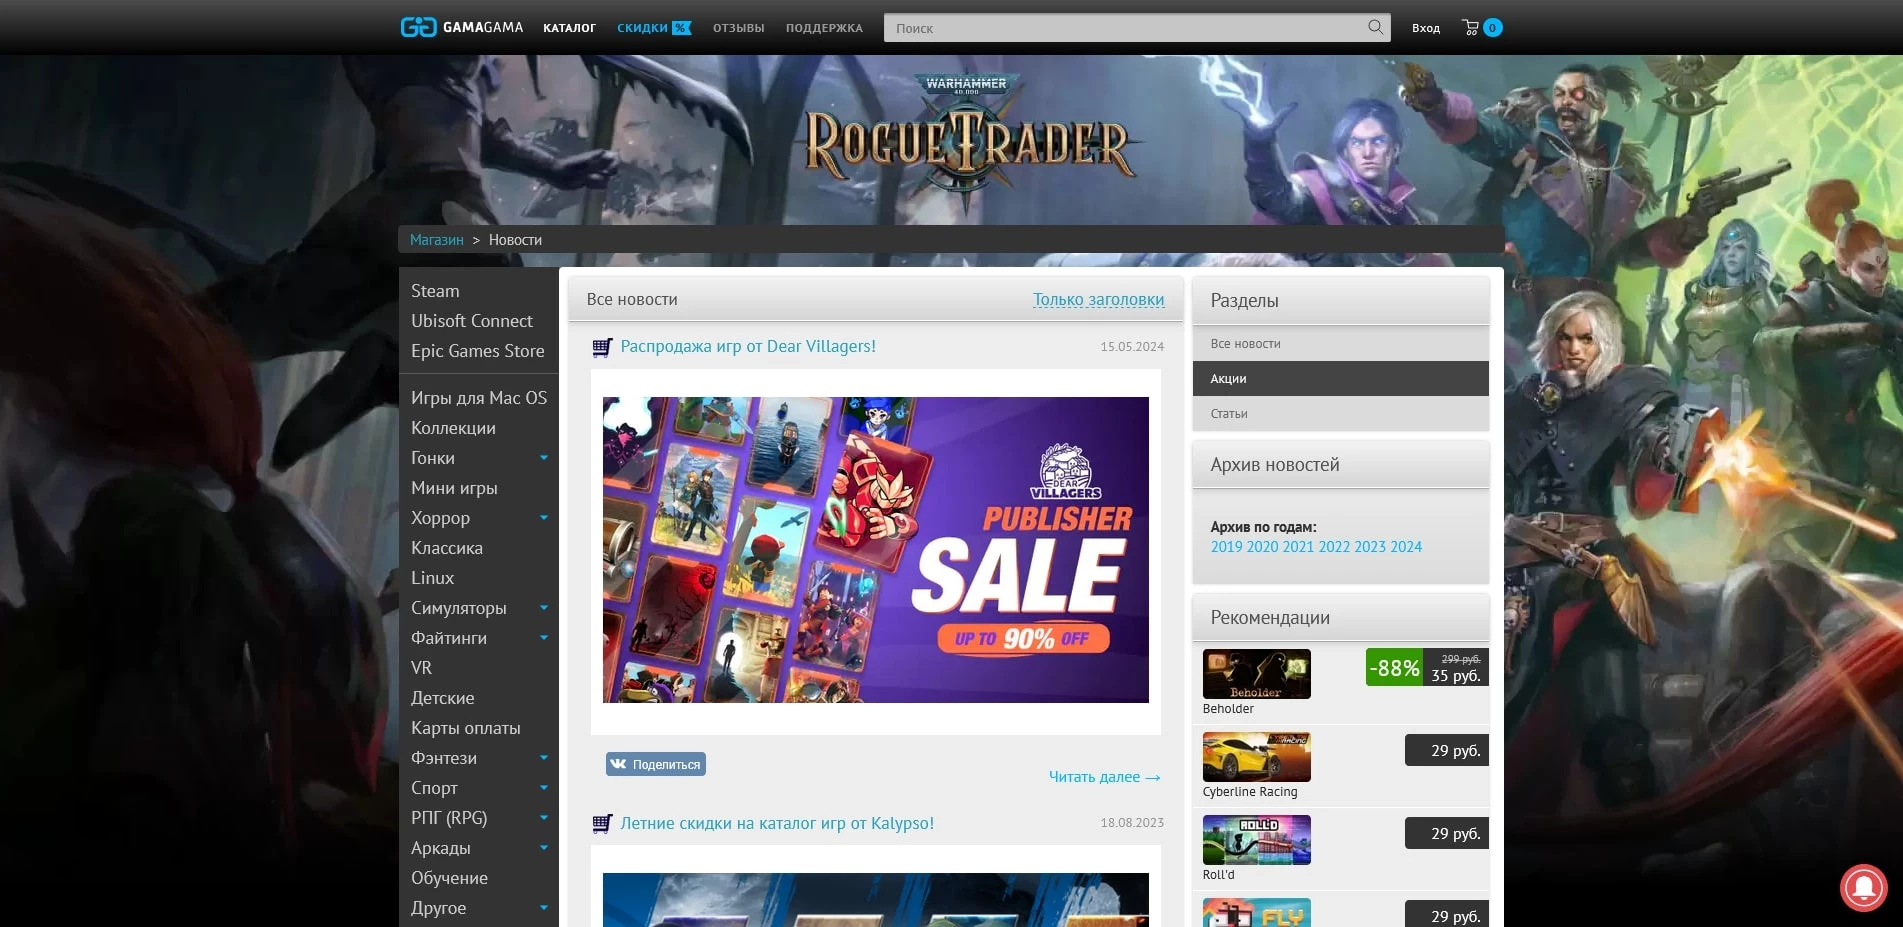Click the search magnifier icon

click(1375, 27)
